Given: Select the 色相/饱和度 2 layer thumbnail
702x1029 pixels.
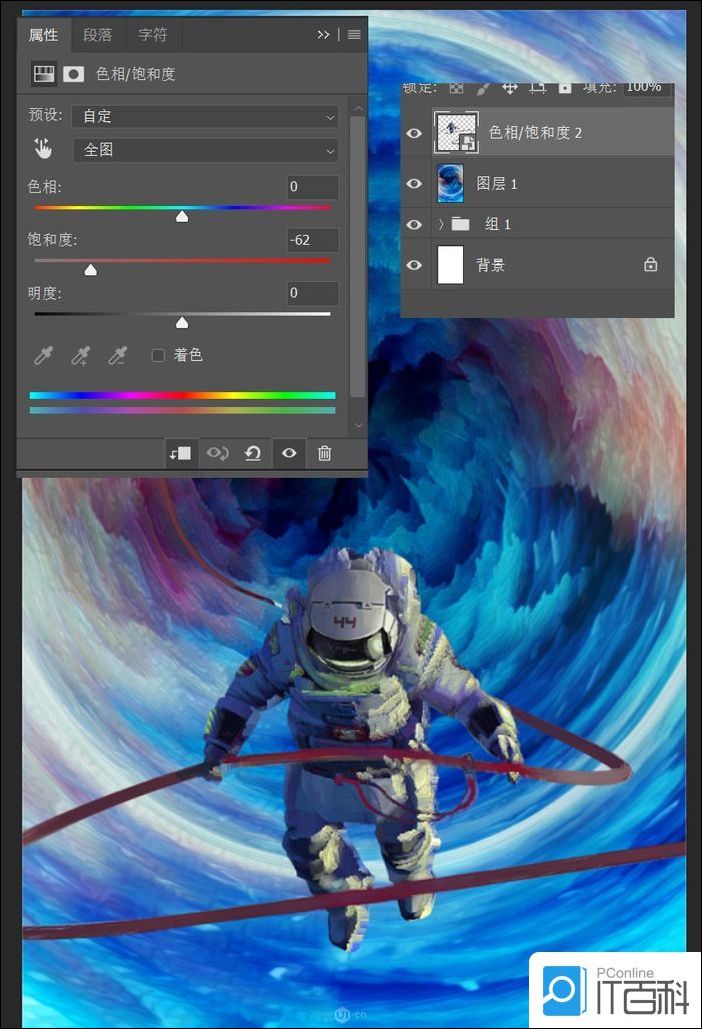Looking at the screenshot, I should click(x=456, y=132).
